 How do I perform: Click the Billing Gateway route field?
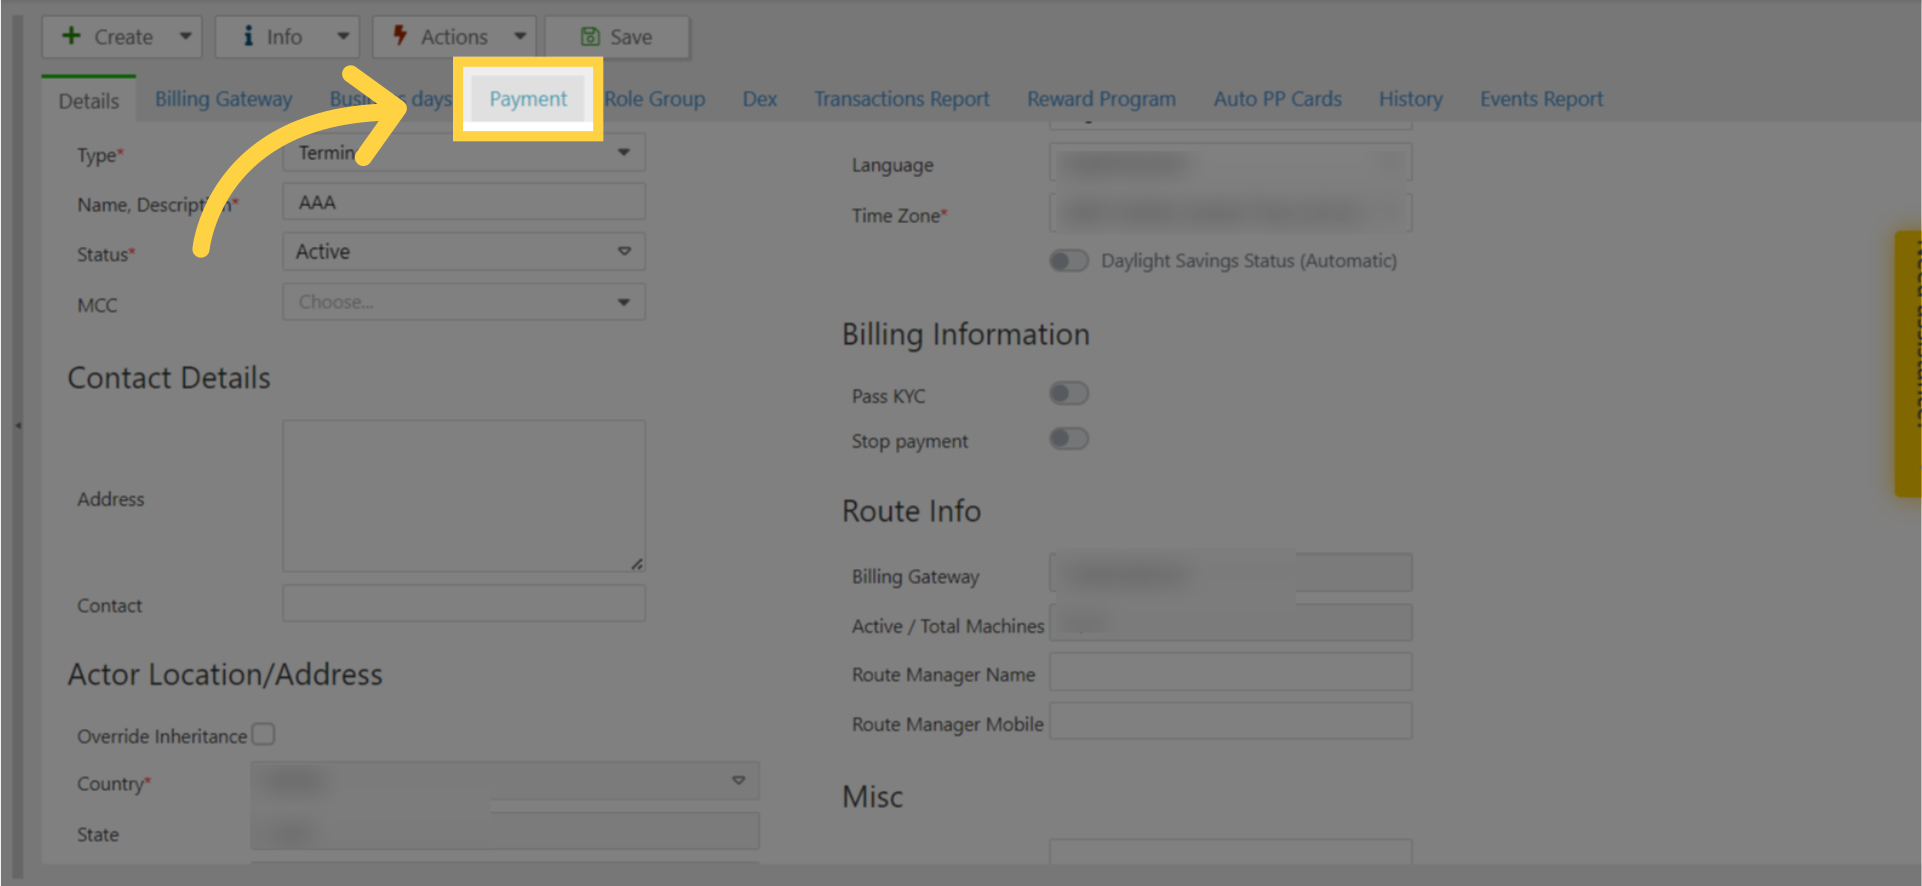tap(1231, 573)
